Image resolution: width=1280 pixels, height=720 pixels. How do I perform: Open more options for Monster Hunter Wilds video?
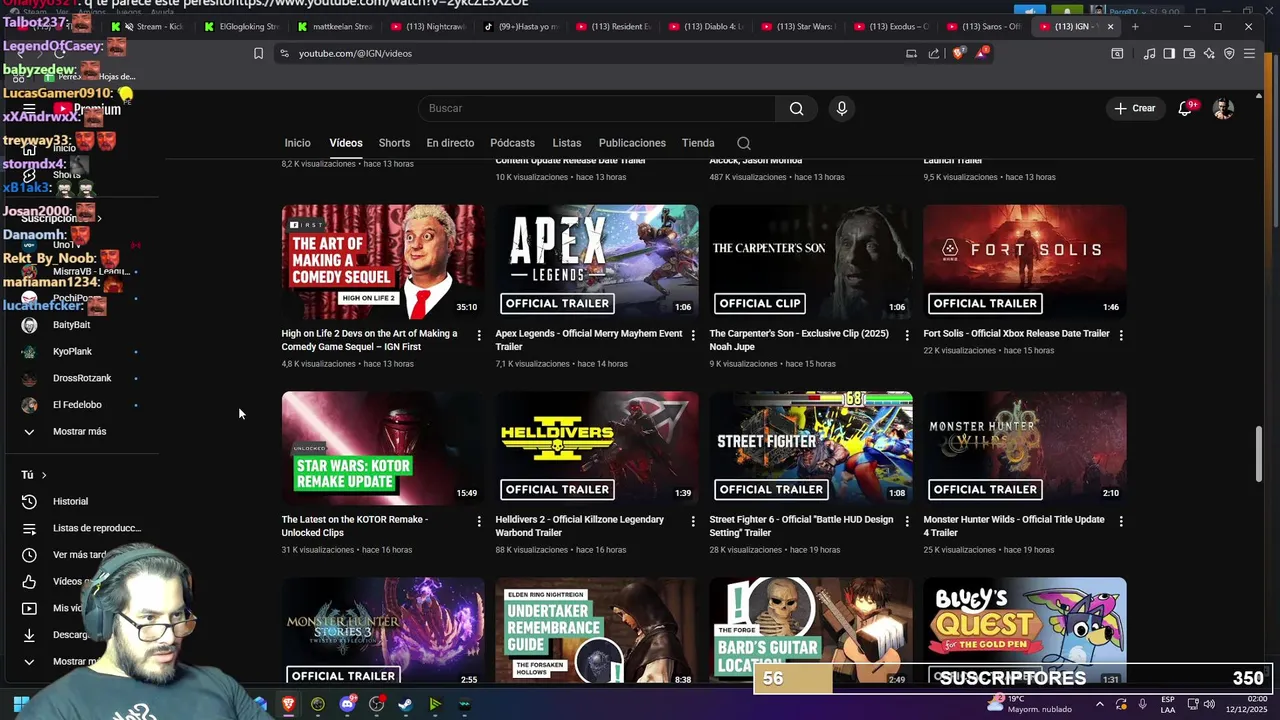click(x=1121, y=521)
